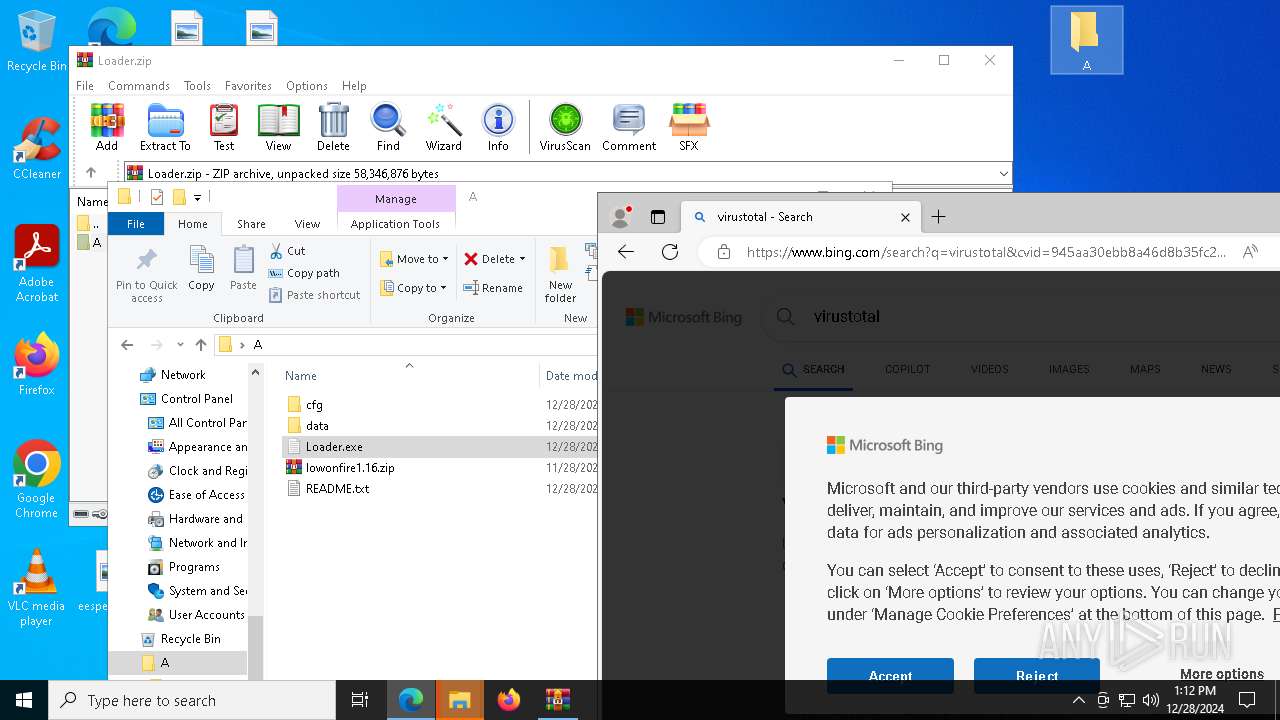Image resolution: width=1280 pixels, height=720 pixels.
Task: Open Find in WinRAR toolbar
Action: tap(388, 127)
